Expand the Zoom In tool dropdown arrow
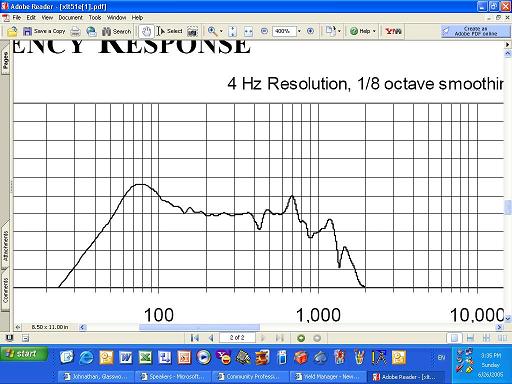 tap(221, 31)
